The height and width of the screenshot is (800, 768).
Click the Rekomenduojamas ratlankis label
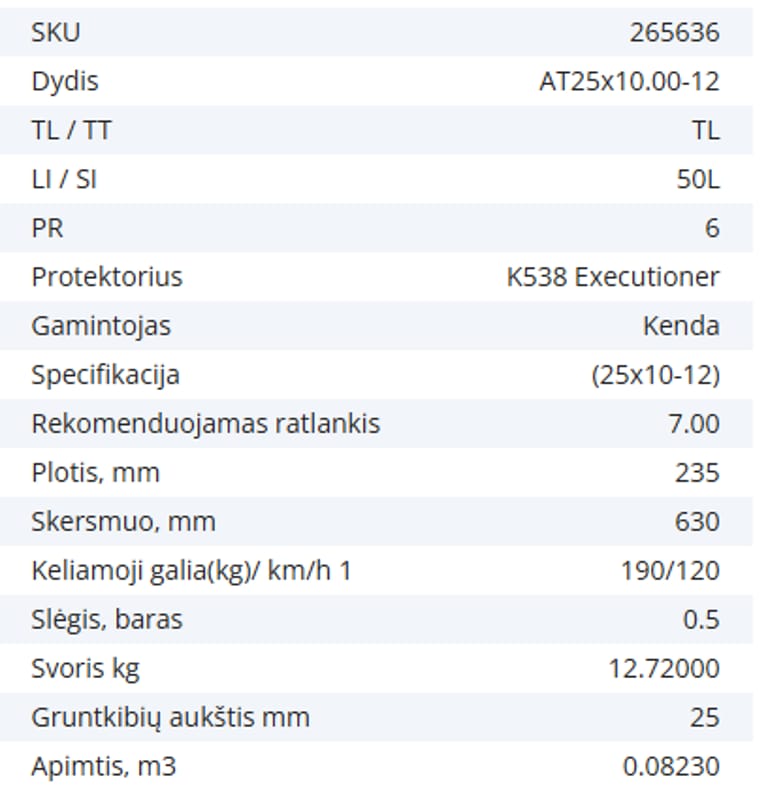point(205,424)
